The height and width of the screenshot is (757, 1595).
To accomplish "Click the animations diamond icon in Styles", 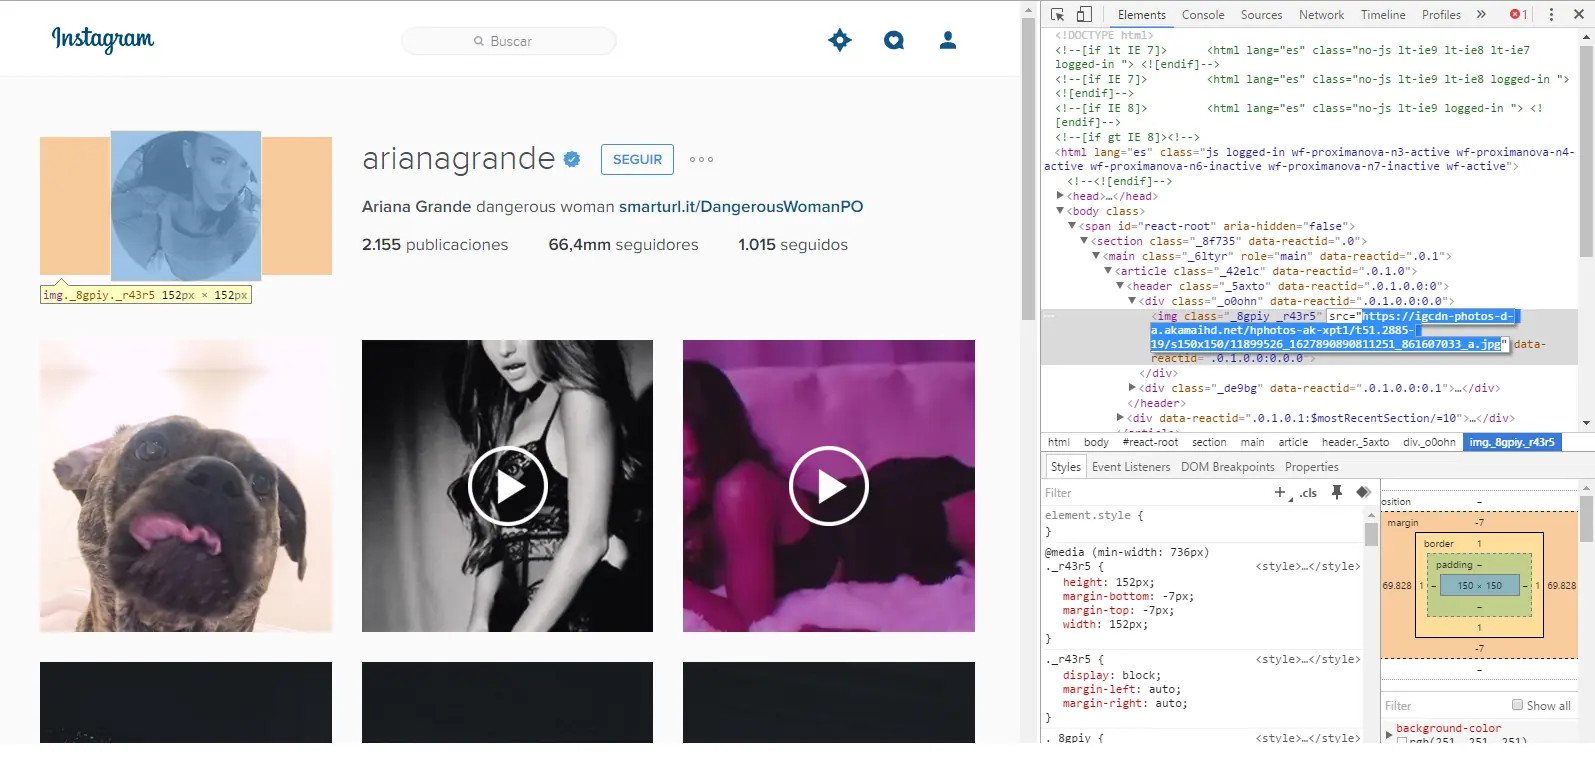I will coord(1363,492).
